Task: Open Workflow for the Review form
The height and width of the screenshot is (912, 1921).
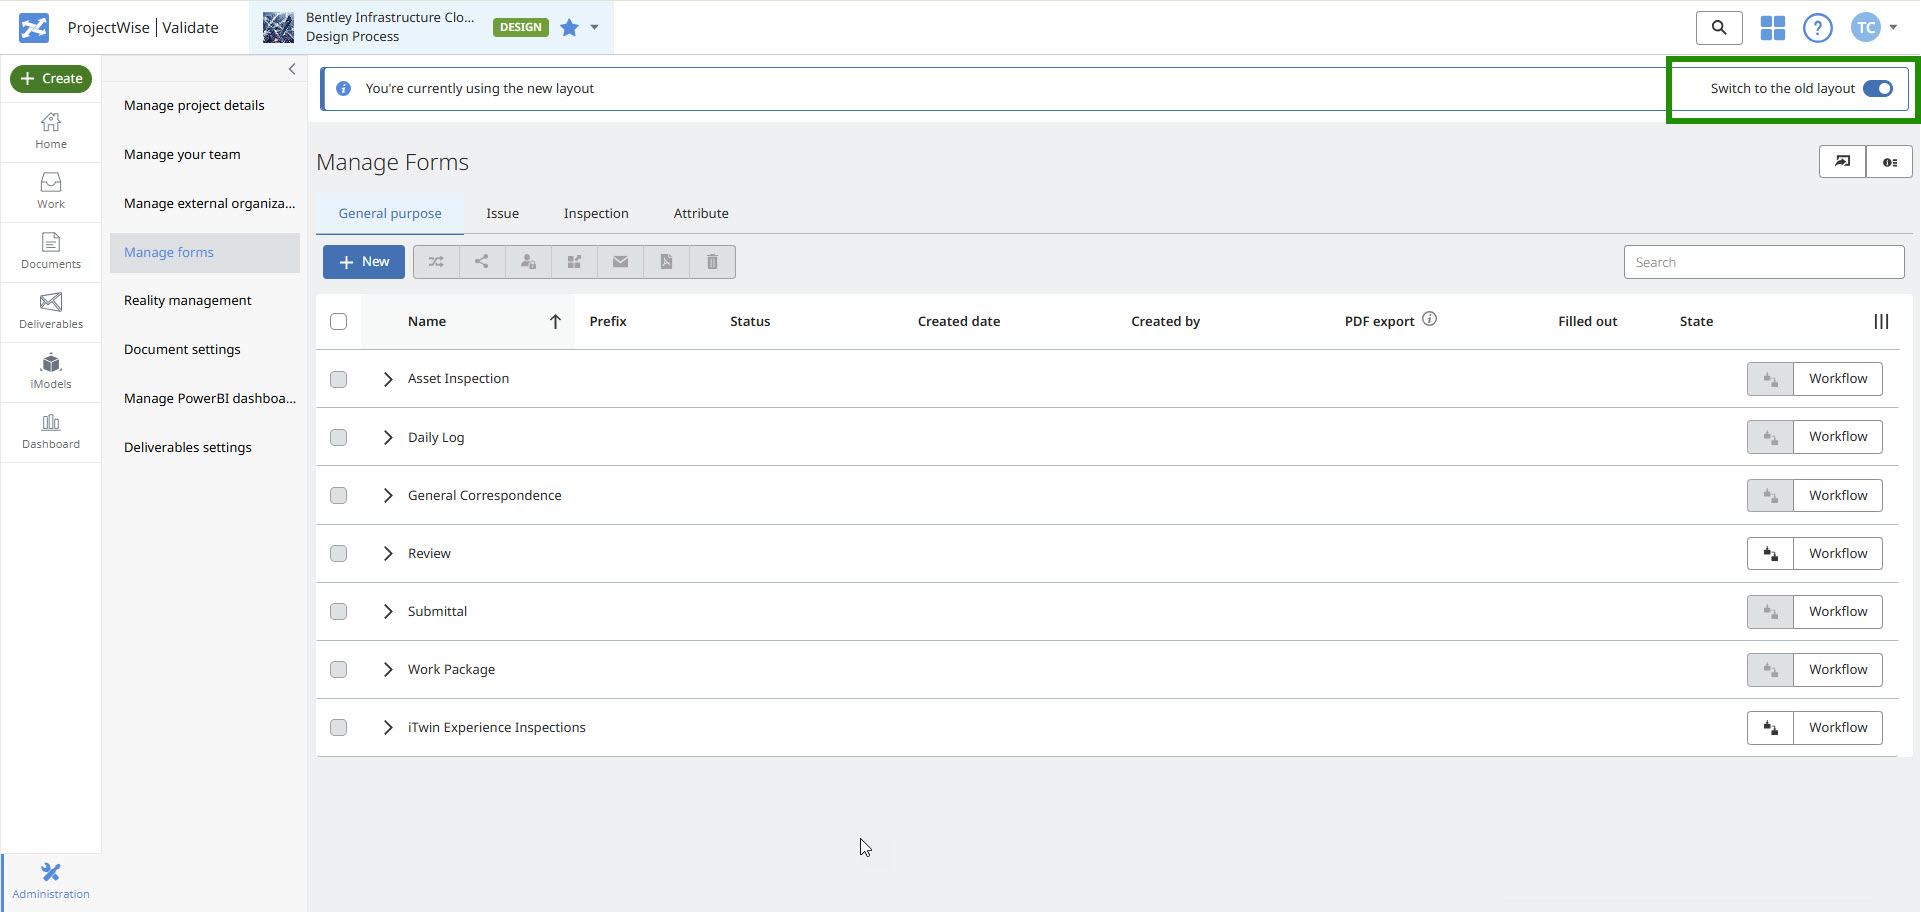Action: pos(1837,553)
